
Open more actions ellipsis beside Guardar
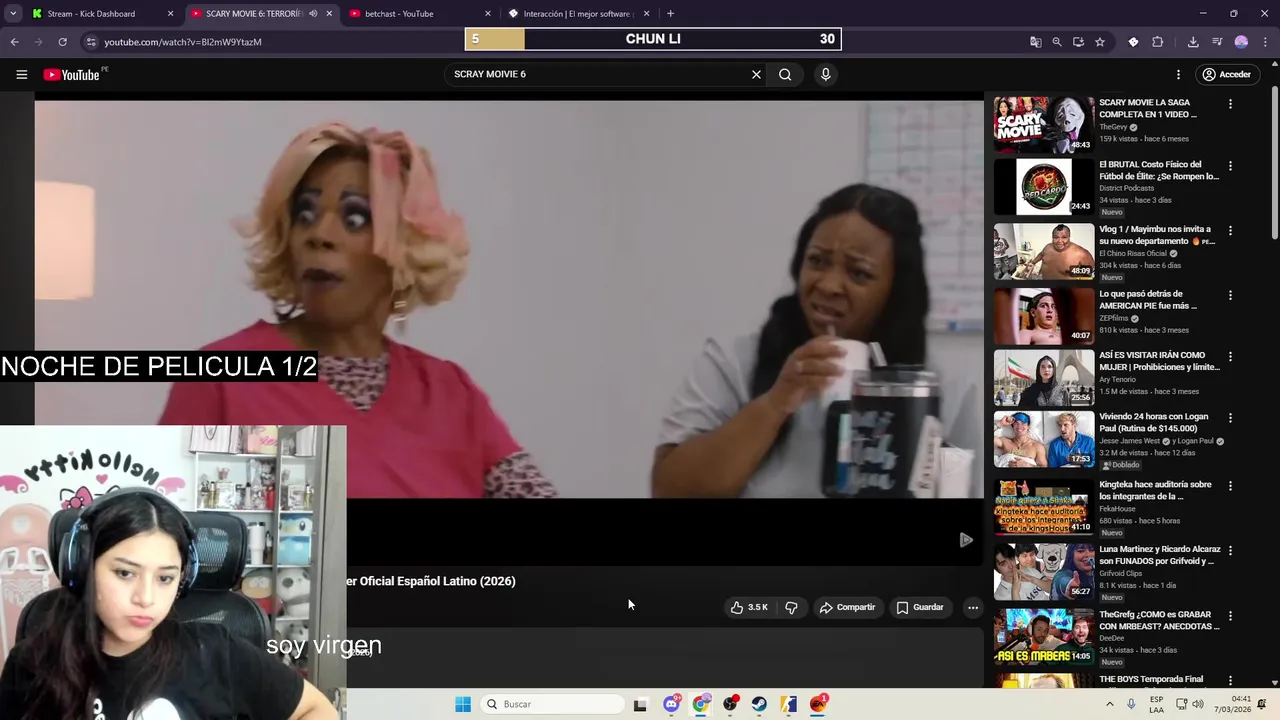coord(972,607)
